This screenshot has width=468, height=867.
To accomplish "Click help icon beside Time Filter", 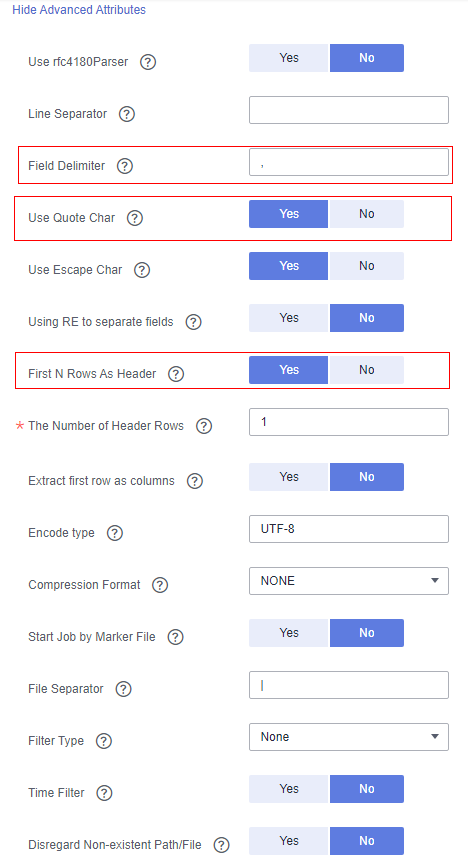I will (104, 793).
